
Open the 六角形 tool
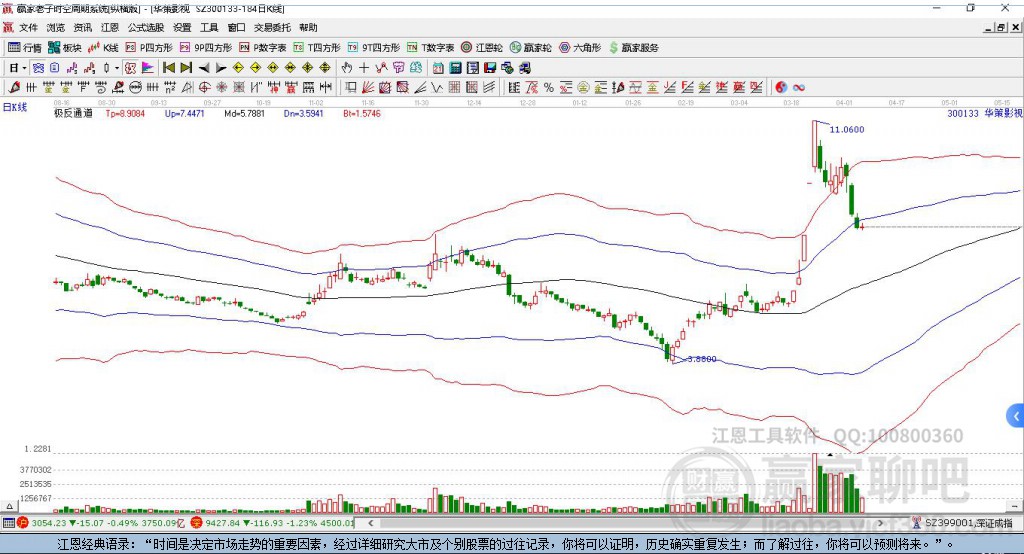[580, 48]
